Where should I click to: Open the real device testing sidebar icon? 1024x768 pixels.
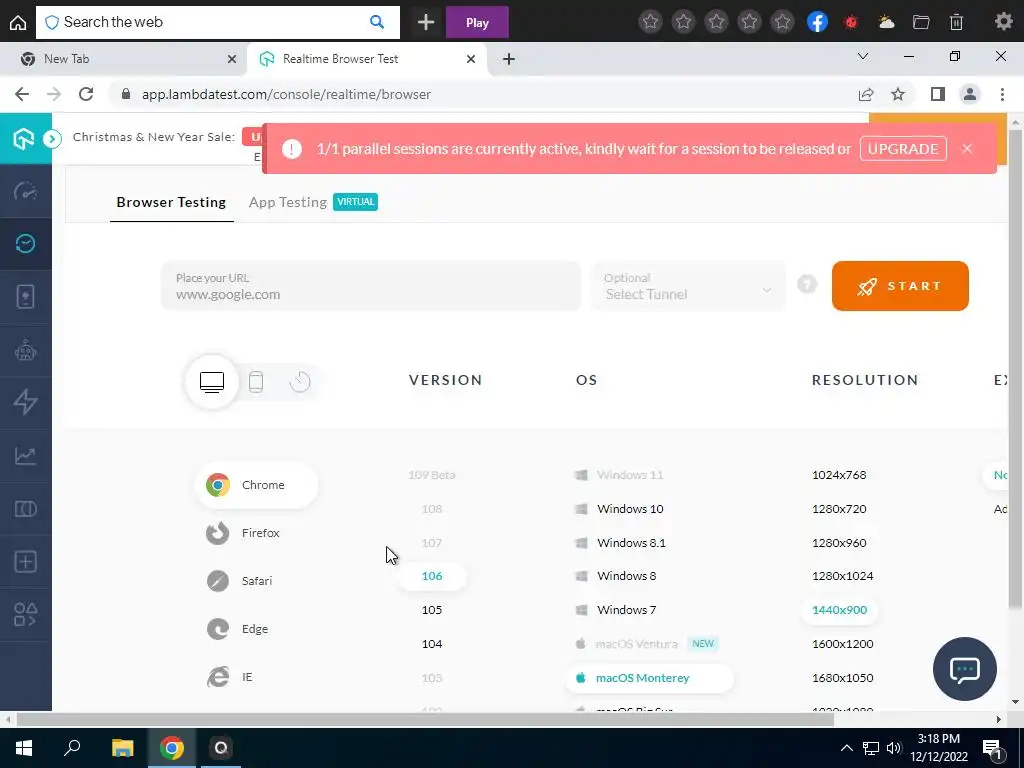pos(25,297)
